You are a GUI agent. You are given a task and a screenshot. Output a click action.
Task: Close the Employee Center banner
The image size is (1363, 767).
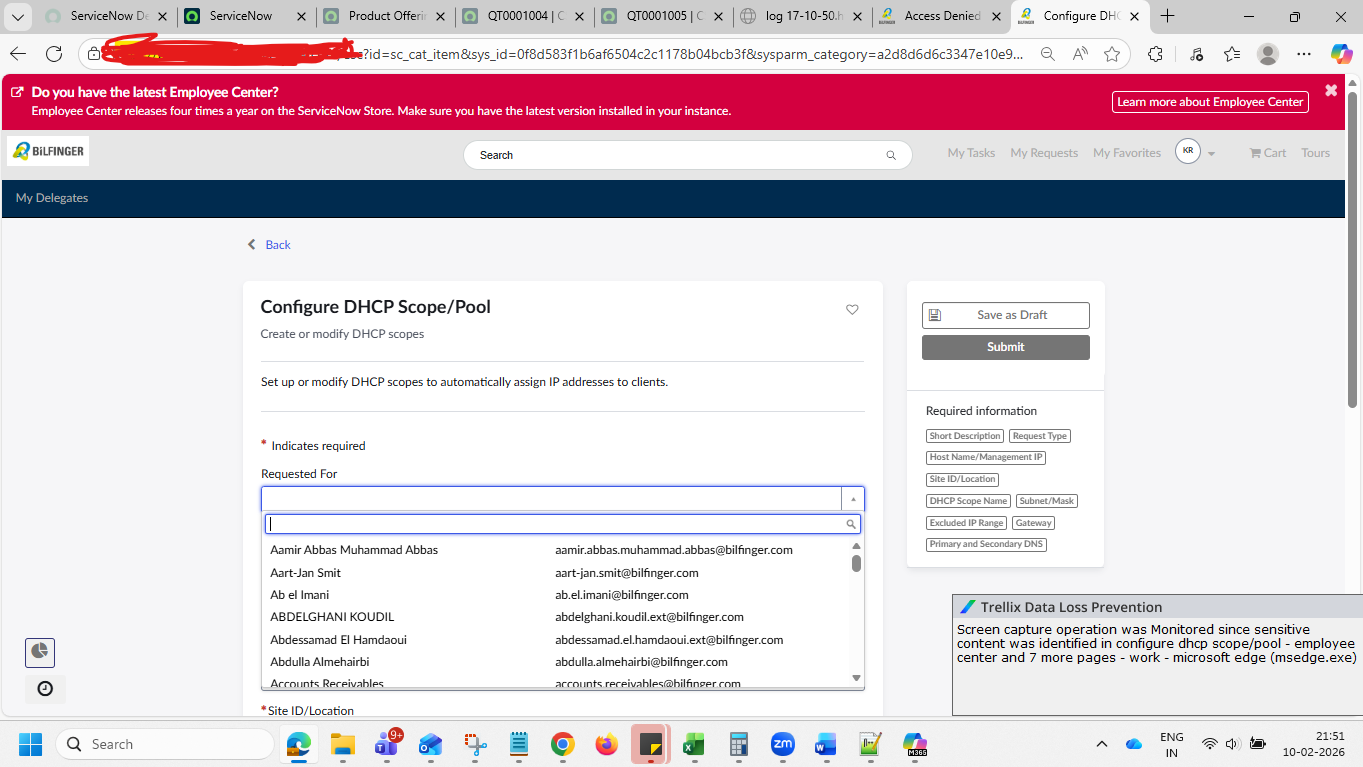(1331, 90)
